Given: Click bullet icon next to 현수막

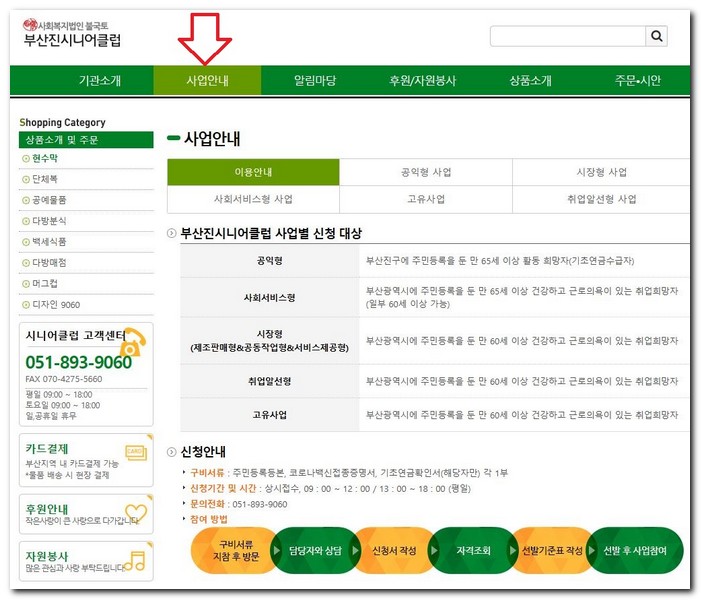Looking at the screenshot, I should point(26,158).
